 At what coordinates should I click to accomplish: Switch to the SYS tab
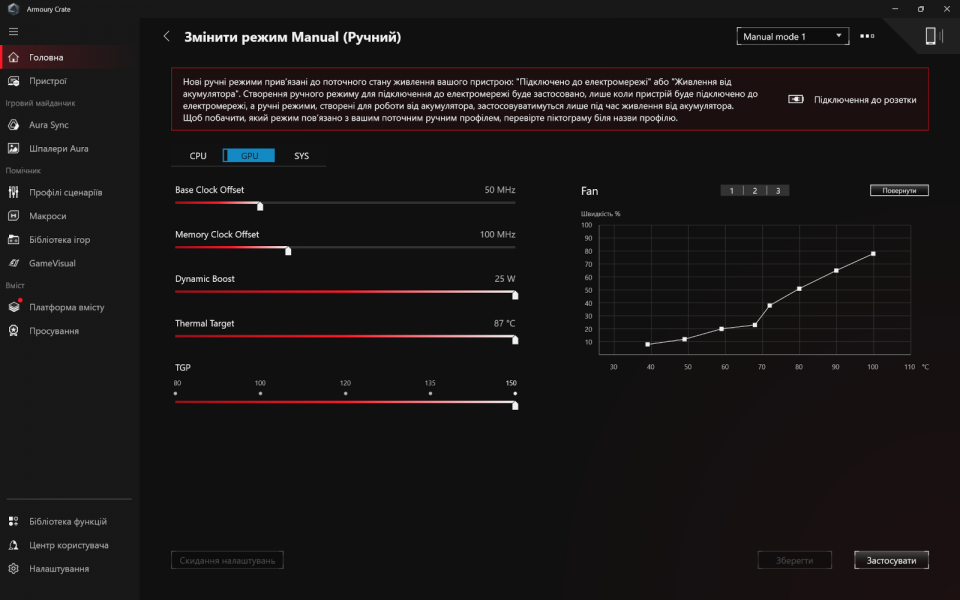[301, 156]
